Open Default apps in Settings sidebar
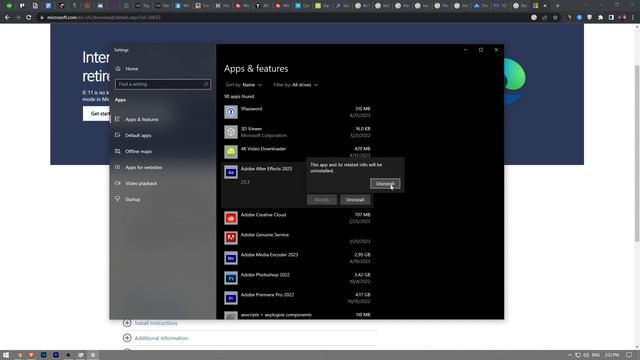The width and height of the screenshot is (640, 360). (x=138, y=135)
